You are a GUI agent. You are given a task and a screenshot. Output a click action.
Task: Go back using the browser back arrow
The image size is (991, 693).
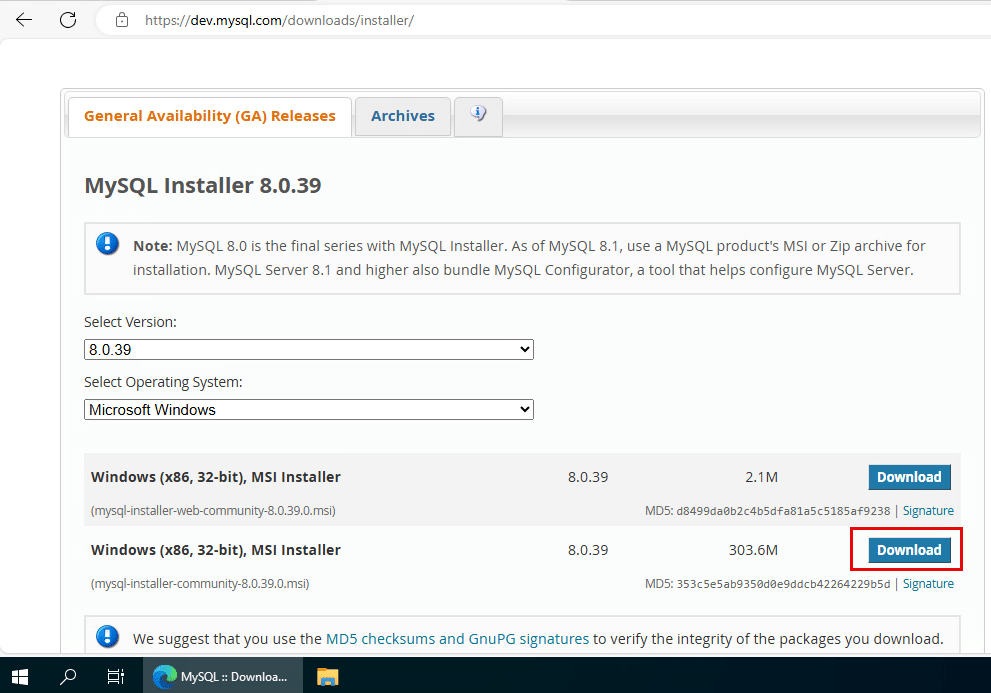point(24,20)
